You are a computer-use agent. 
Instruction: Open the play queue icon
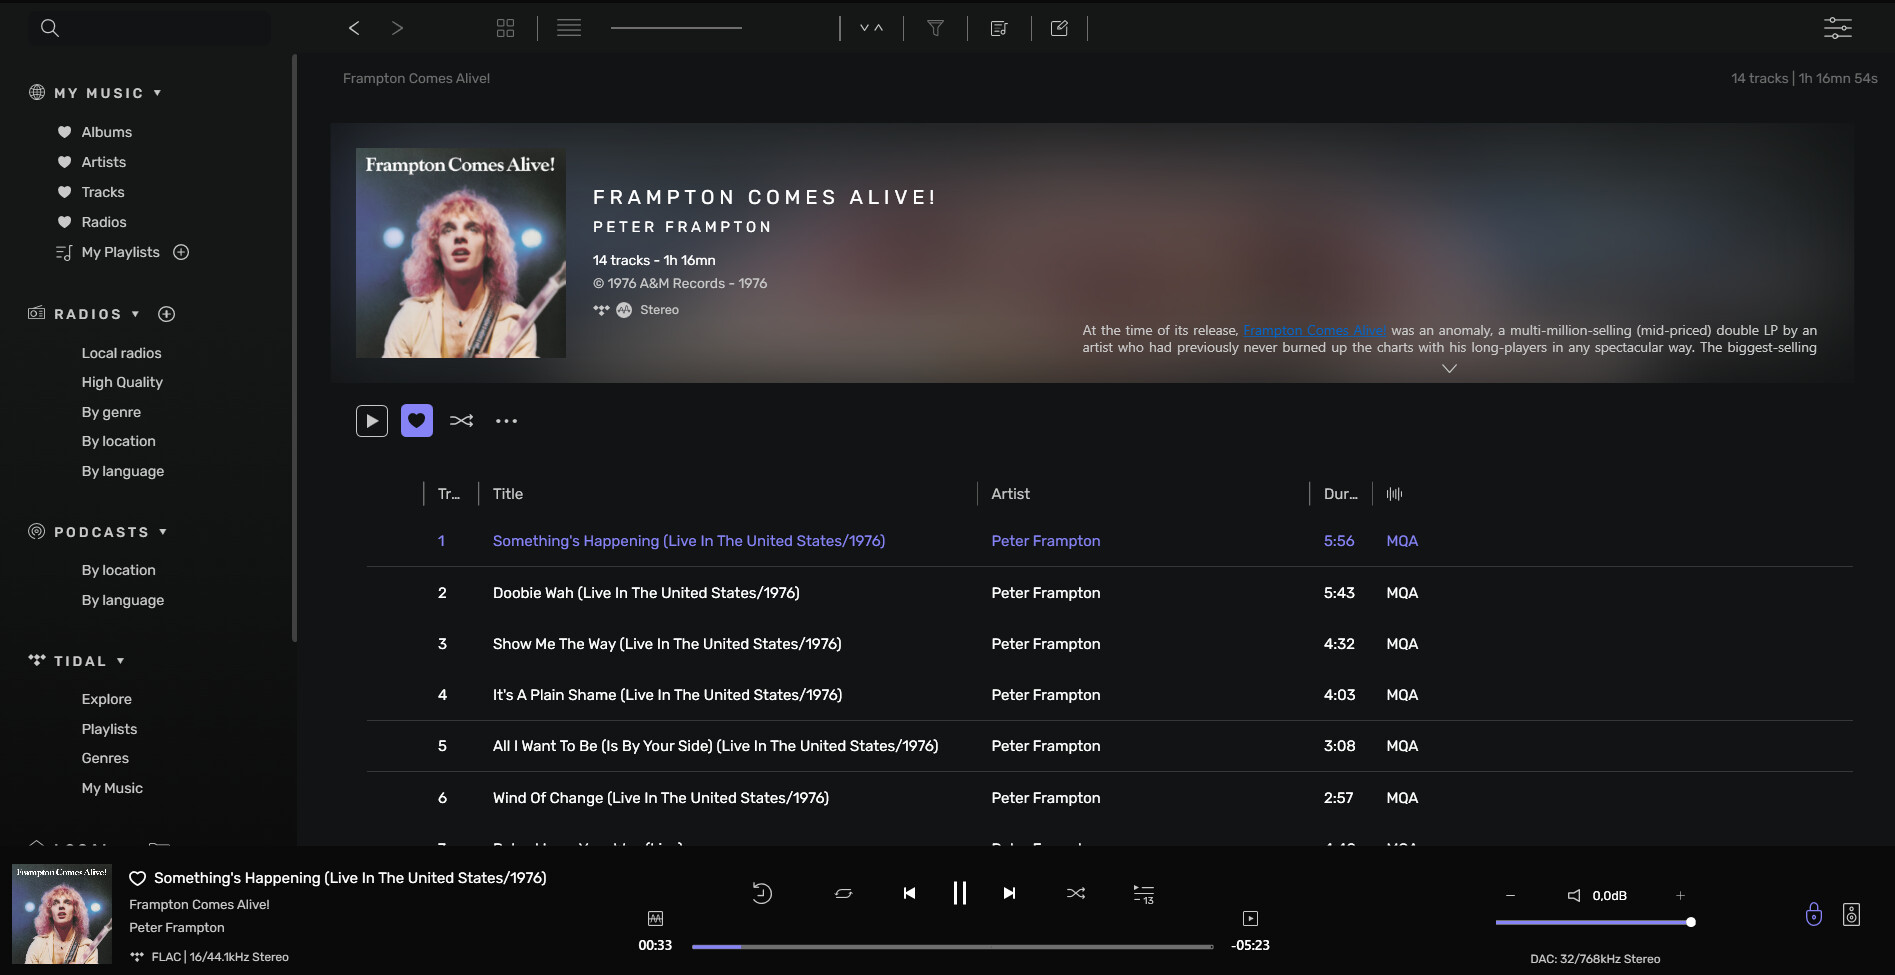pos(1143,894)
